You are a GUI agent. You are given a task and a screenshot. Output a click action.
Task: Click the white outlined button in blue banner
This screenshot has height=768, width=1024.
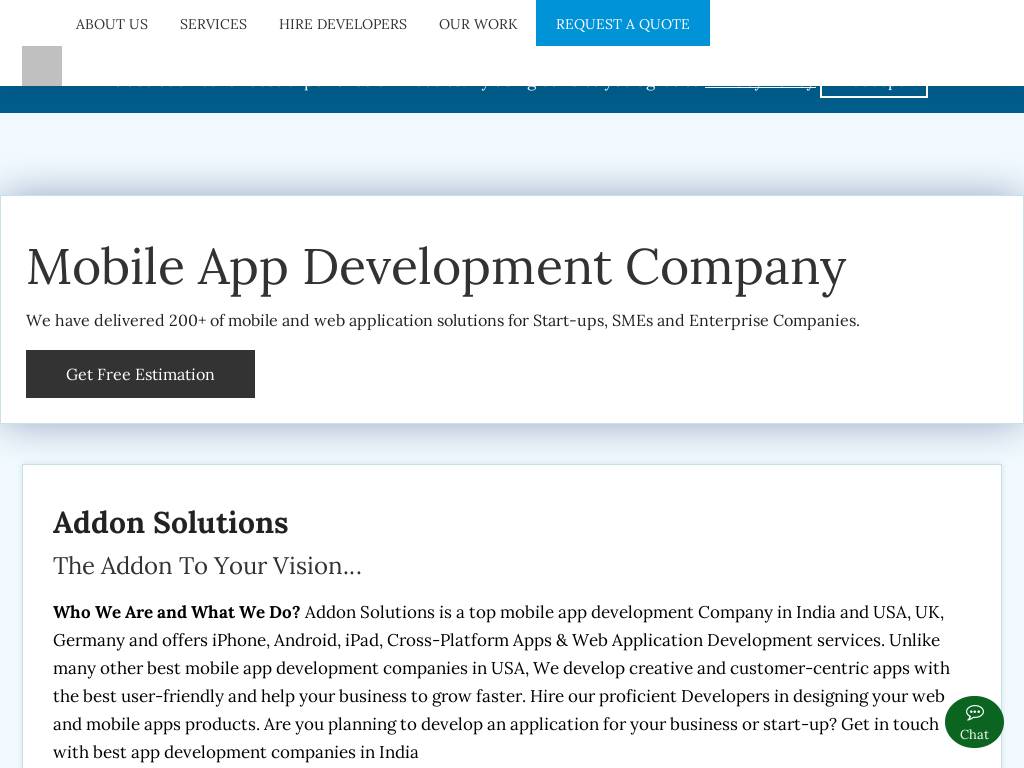pyautogui.click(x=873, y=91)
